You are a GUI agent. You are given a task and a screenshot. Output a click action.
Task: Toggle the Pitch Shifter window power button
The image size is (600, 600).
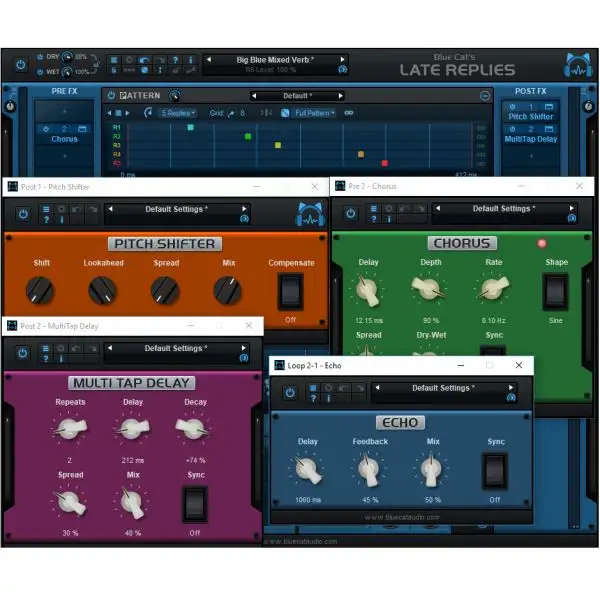pyautogui.click(x=23, y=214)
